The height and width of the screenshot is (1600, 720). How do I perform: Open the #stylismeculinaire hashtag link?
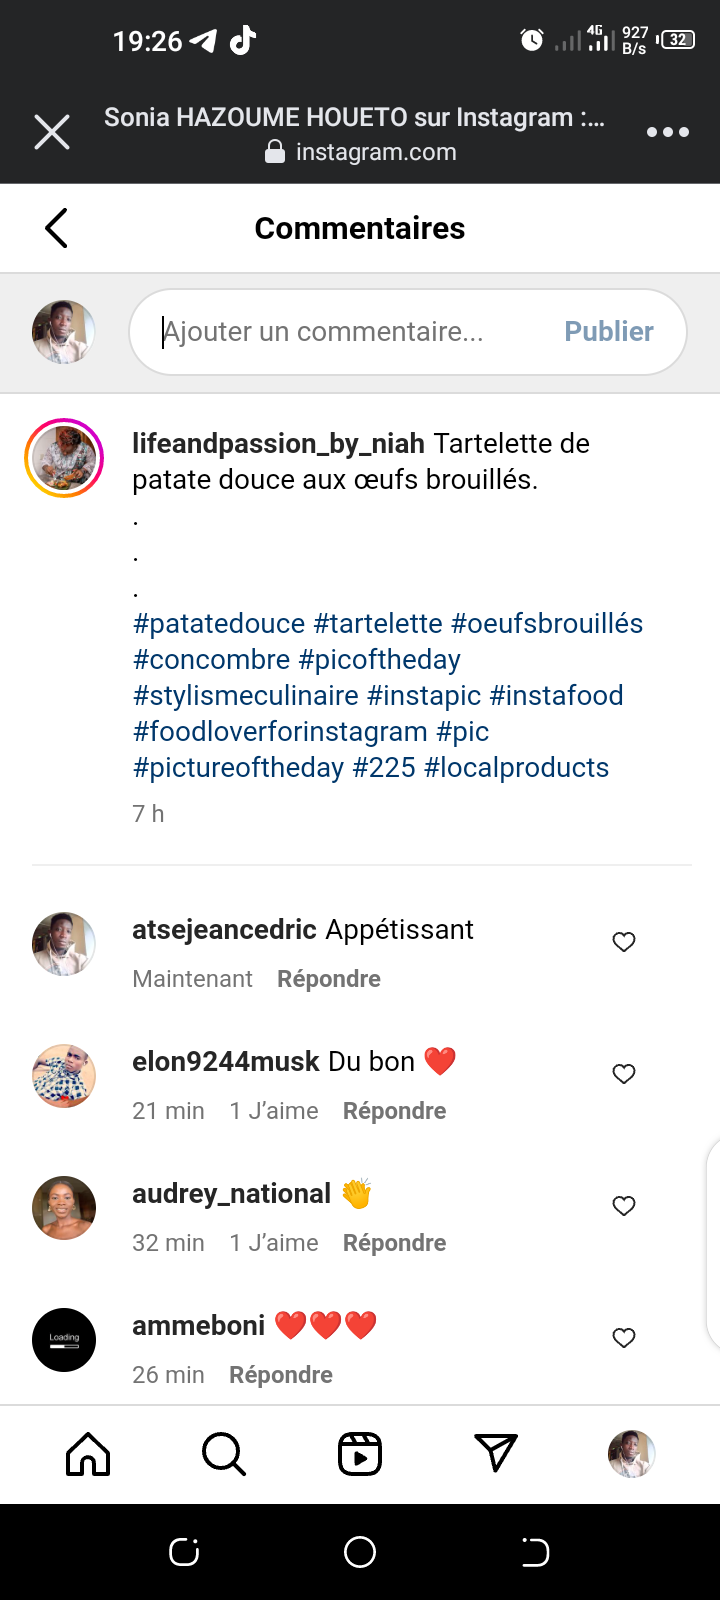(x=246, y=696)
